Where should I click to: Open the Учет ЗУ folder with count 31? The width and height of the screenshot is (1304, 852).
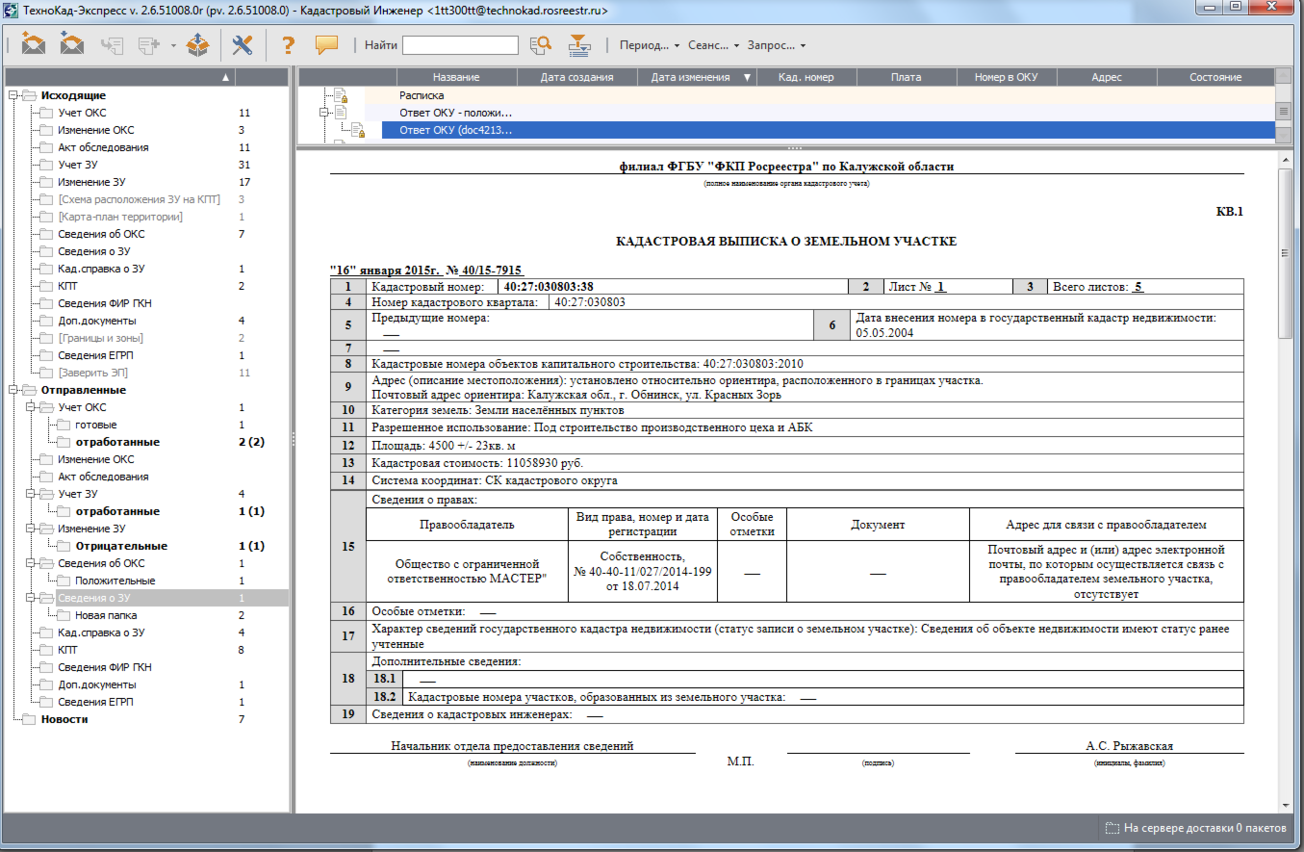point(77,165)
